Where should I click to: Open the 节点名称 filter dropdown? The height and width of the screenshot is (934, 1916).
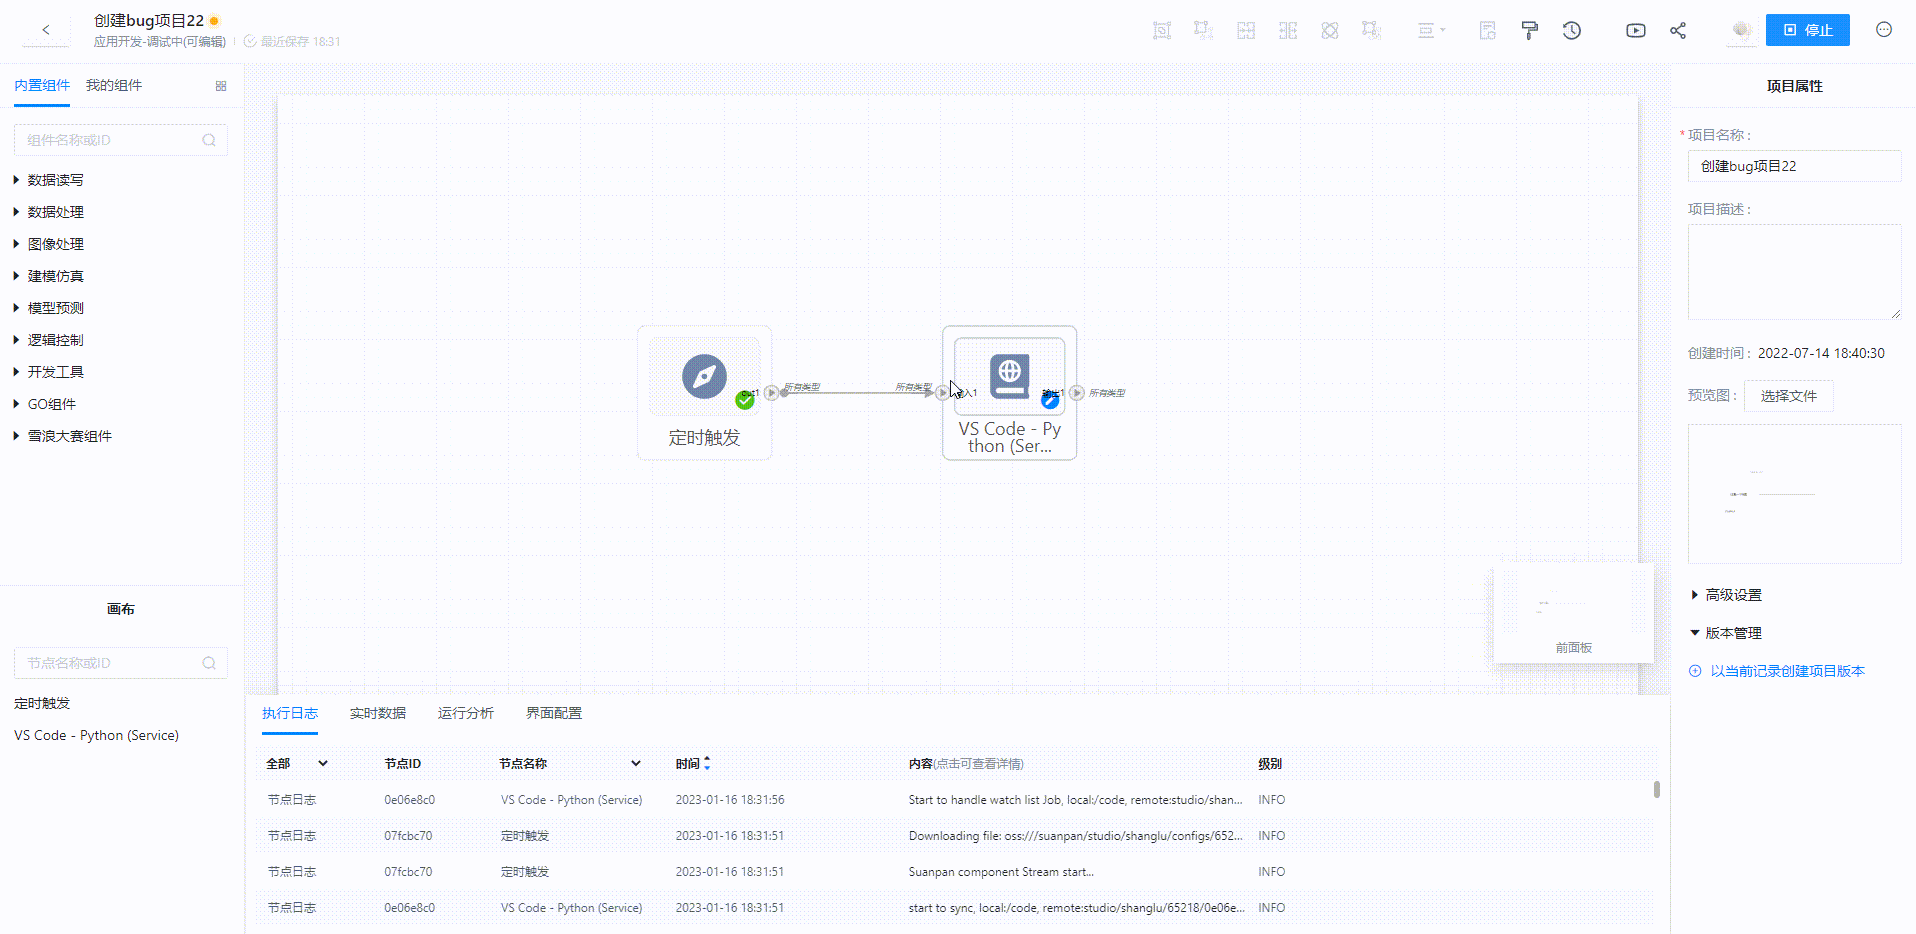click(x=635, y=763)
